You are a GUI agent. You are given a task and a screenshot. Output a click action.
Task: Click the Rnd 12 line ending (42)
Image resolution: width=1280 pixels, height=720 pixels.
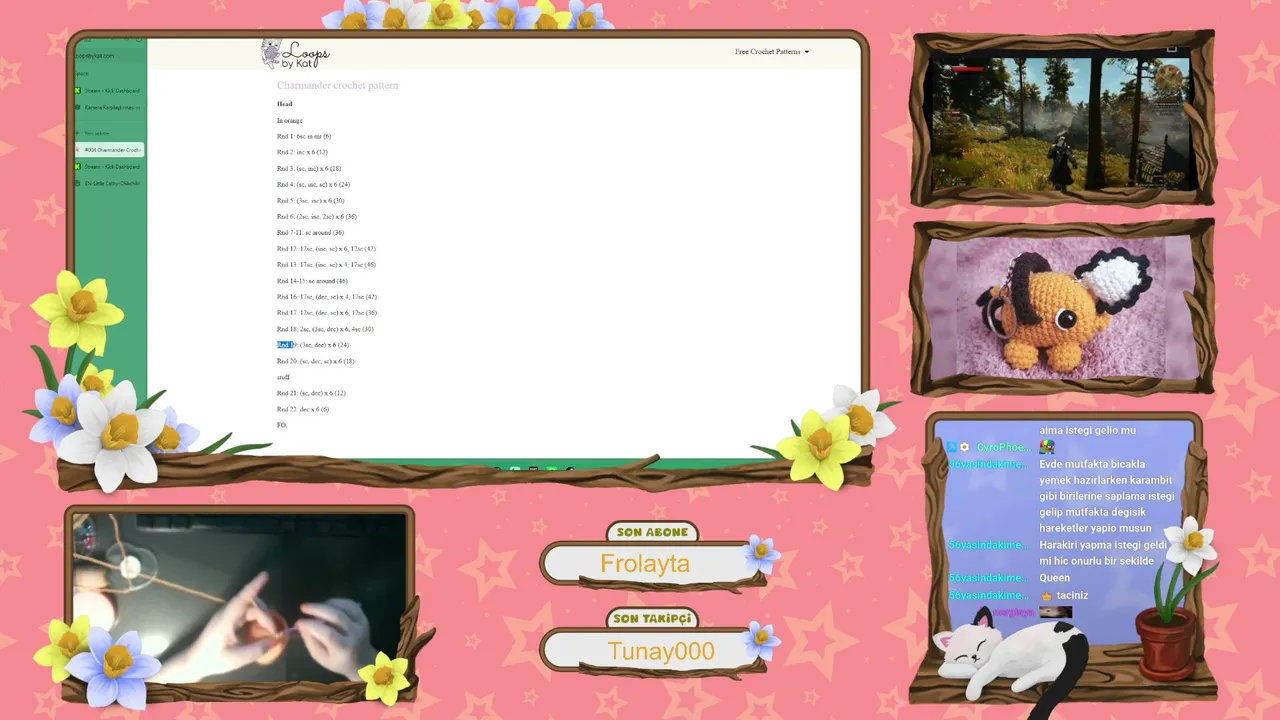tap(326, 248)
